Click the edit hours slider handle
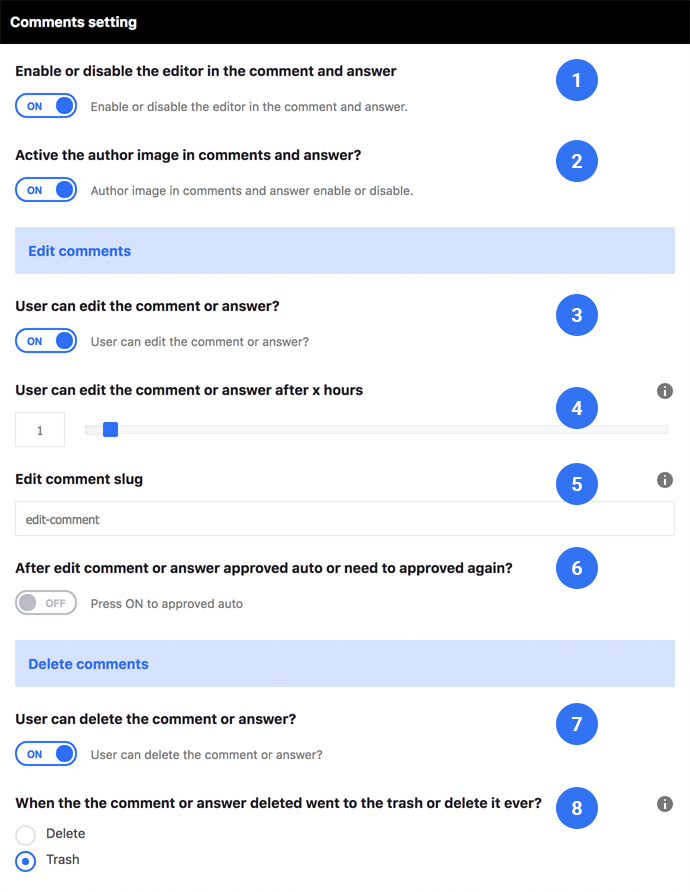 click(110, 430)
